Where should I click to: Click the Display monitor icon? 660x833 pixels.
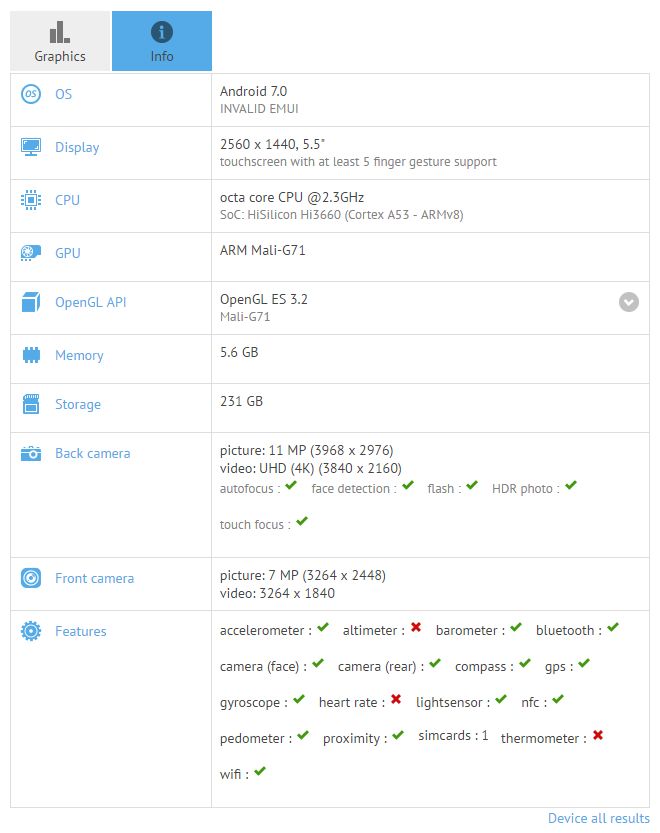coord(31,147)
